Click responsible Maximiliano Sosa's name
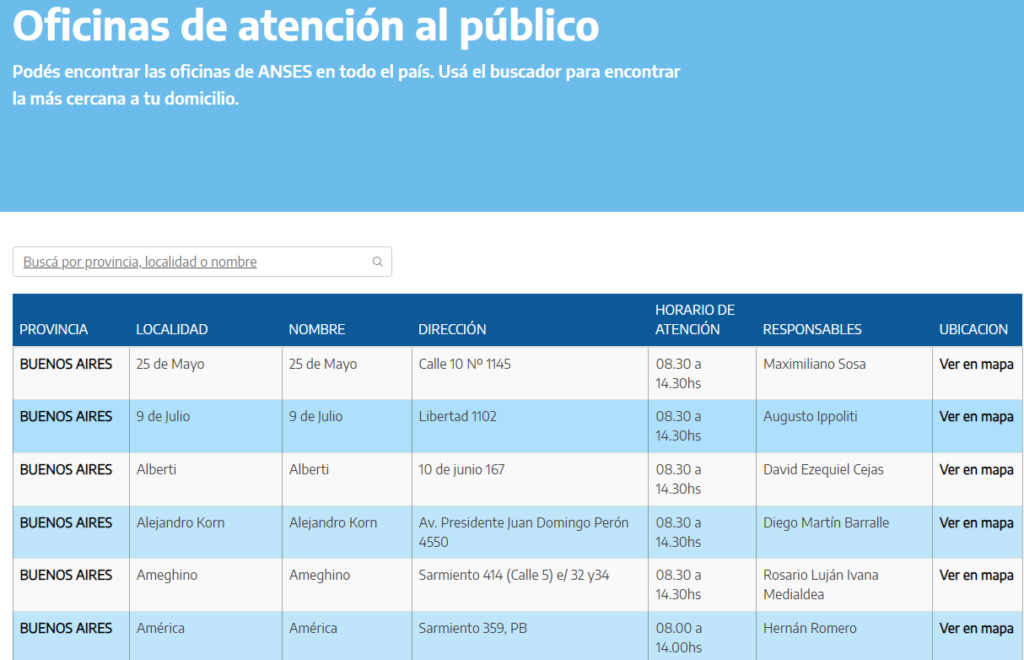 click(815, 363)
